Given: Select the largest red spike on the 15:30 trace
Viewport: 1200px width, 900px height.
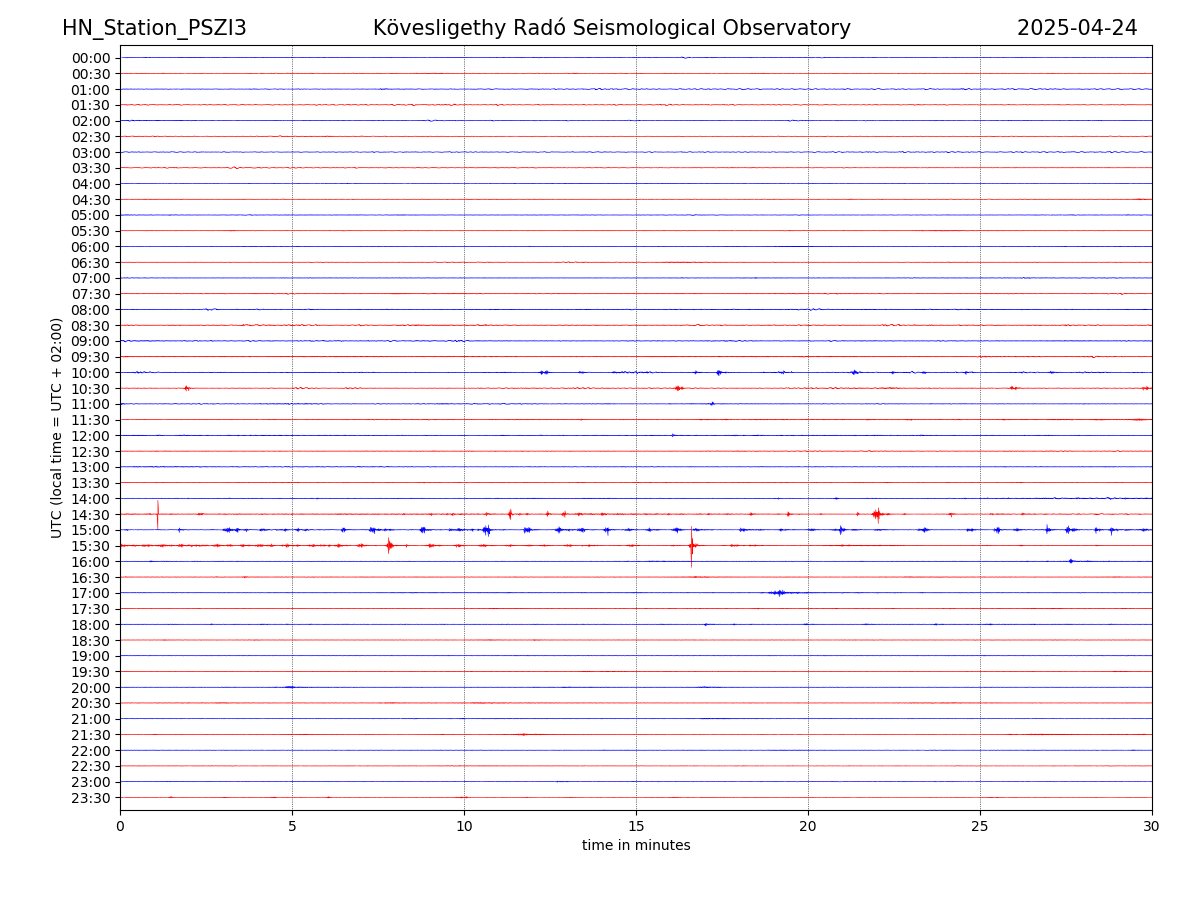Looking at the screenshot, I should pyautogui.click(x=691, y=546).
